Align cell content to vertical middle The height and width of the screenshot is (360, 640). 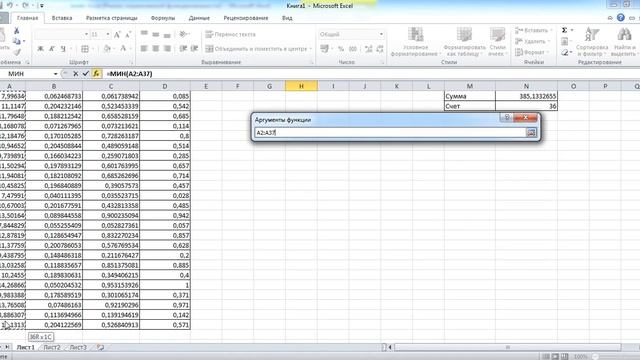point(156,34)
